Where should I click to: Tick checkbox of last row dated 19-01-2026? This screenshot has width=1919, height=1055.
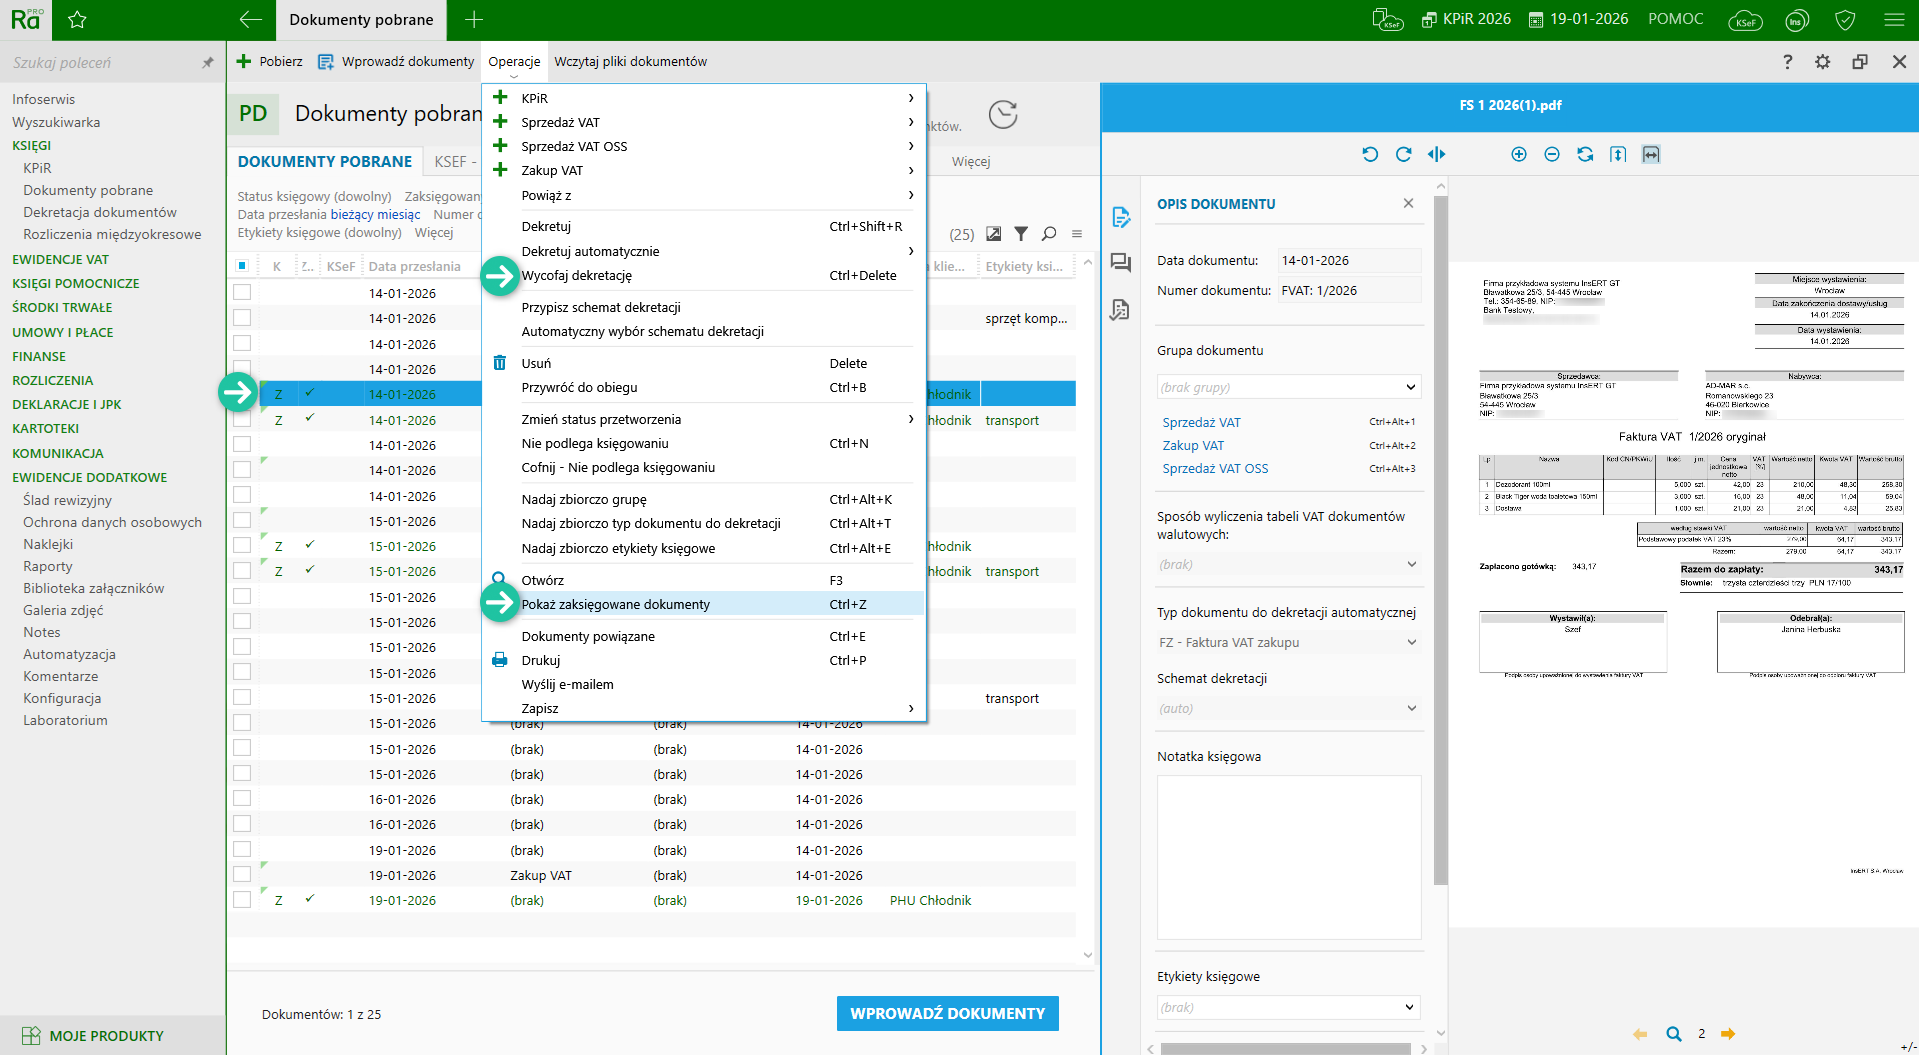click(242, 900)
